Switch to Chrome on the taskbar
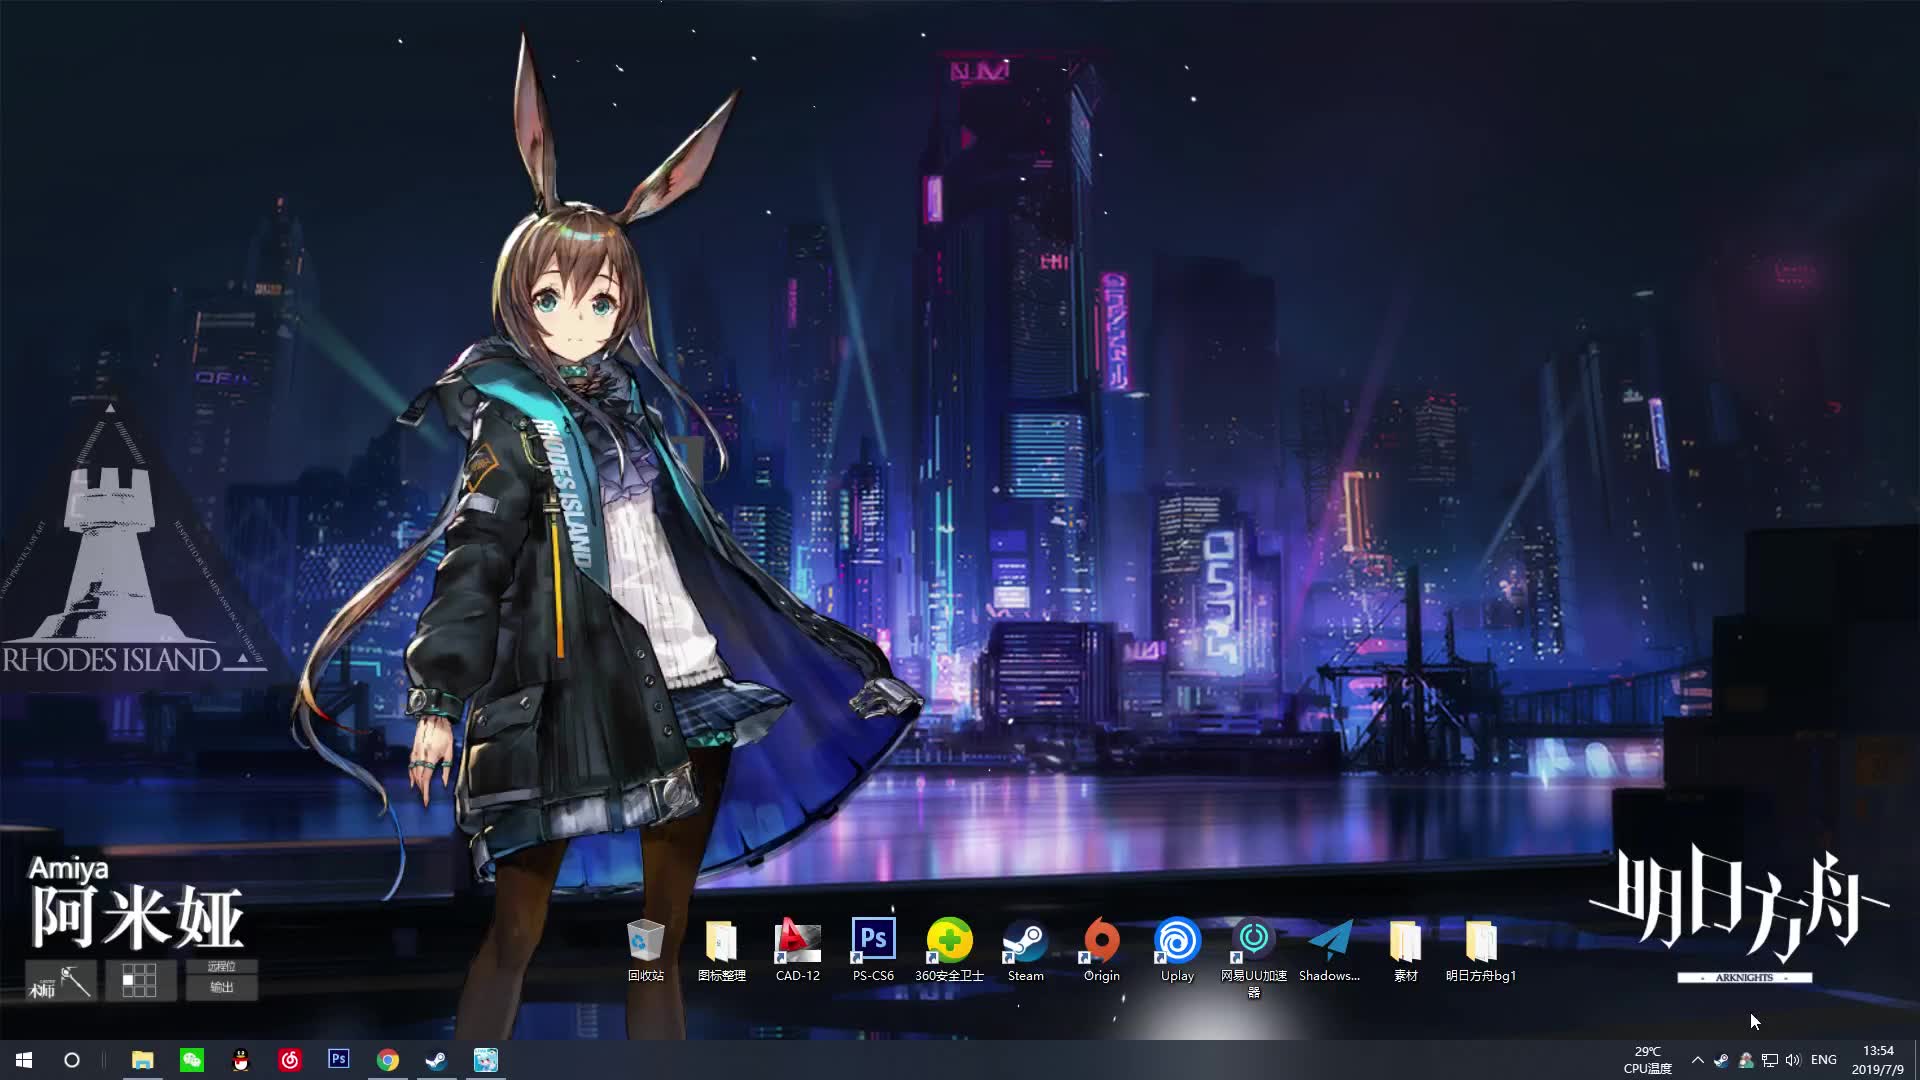 pos(388,1060)
